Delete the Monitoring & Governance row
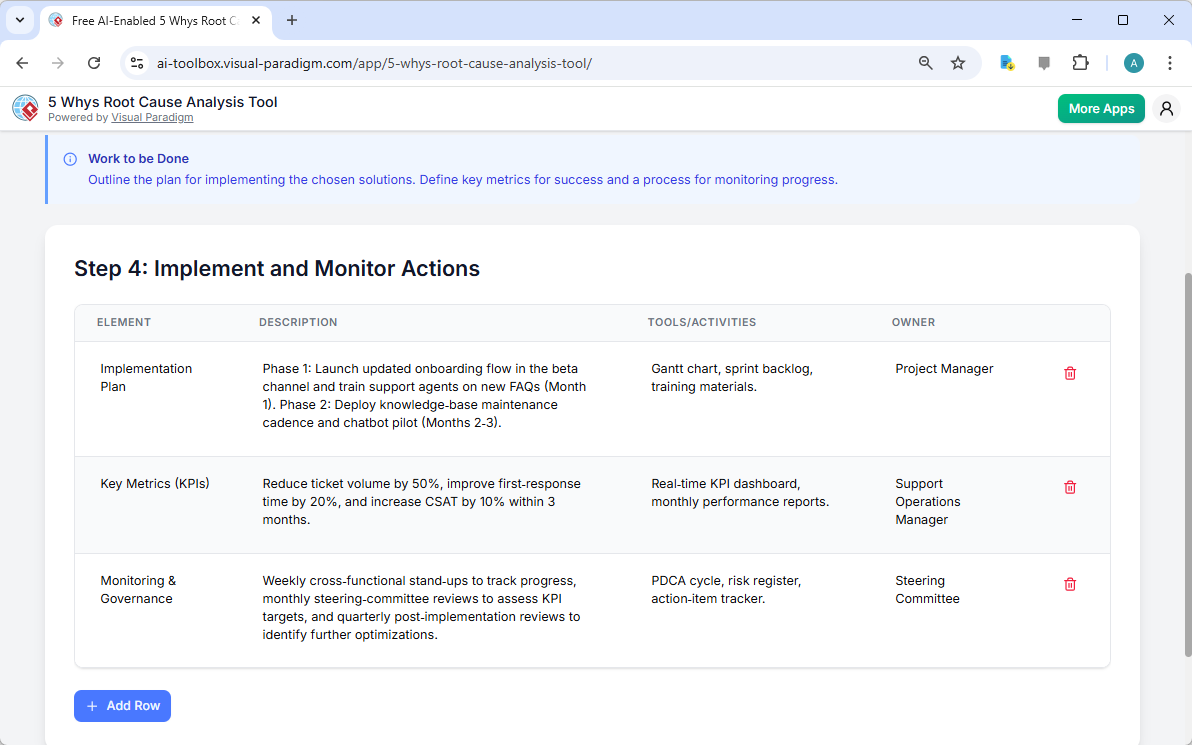 pos(1070,584)
